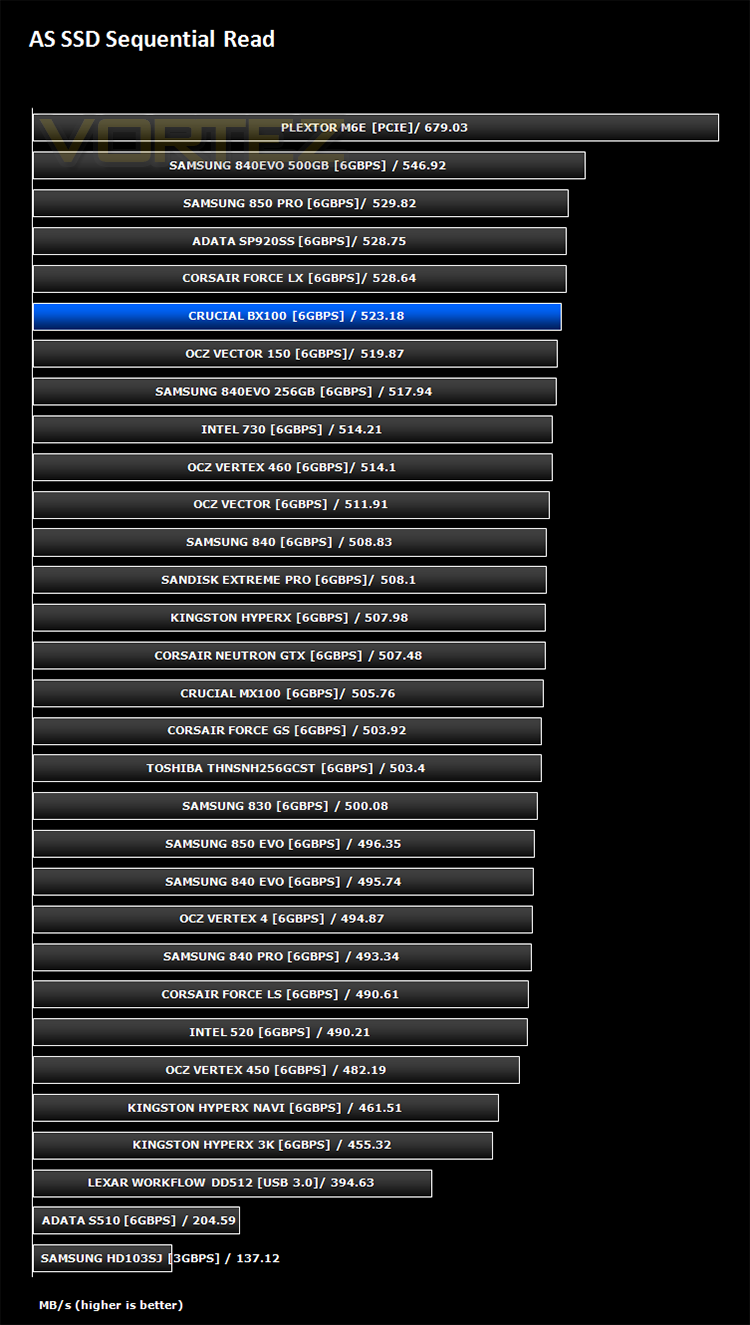This screenshot has height=1325, width=750.
Task: Click the Corsair Force LX bar
Action: click(x=300, y=278)
